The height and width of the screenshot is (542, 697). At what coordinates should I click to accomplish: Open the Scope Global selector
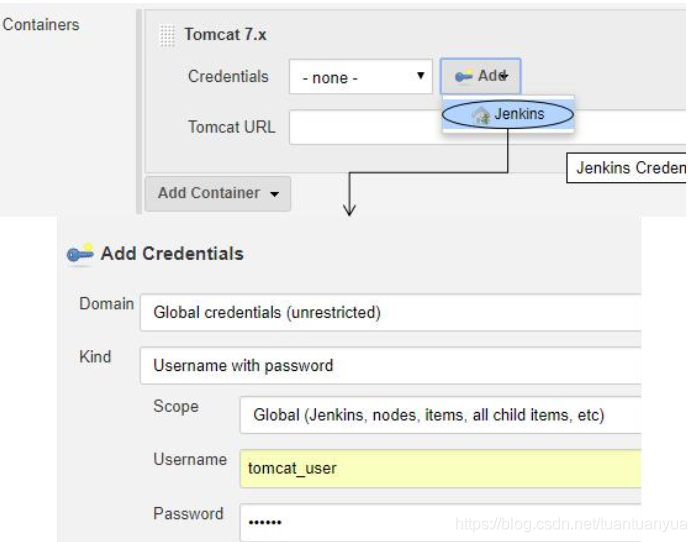click(x=440, y=415)
